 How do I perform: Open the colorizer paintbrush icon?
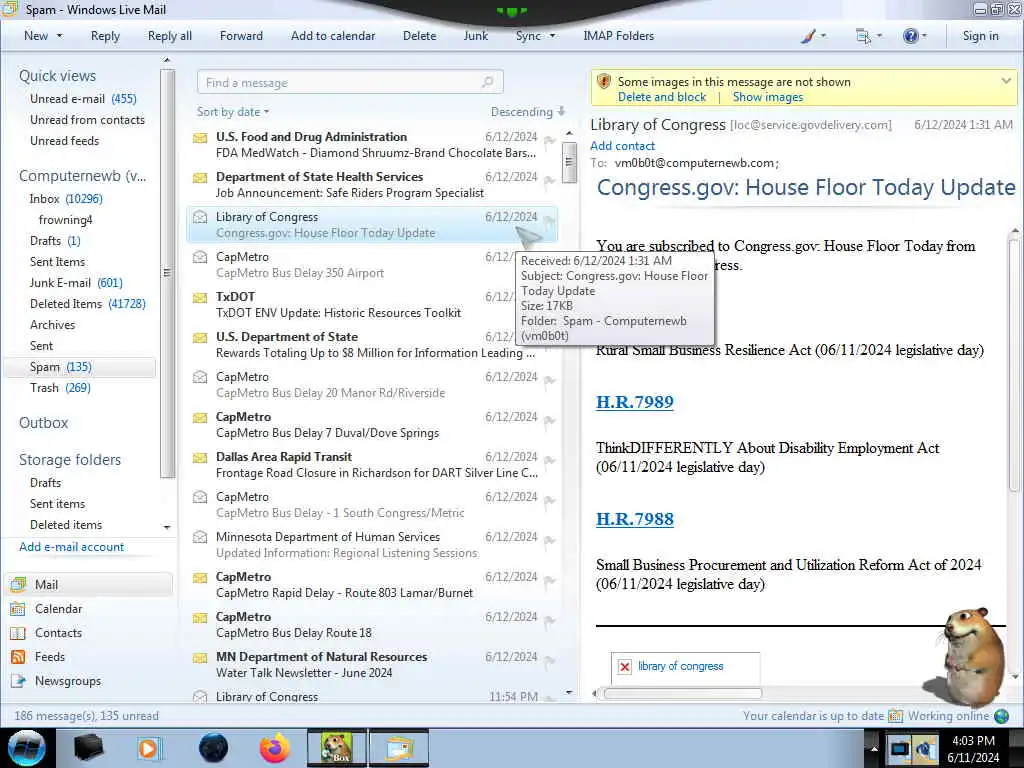(x=808, y=37)
